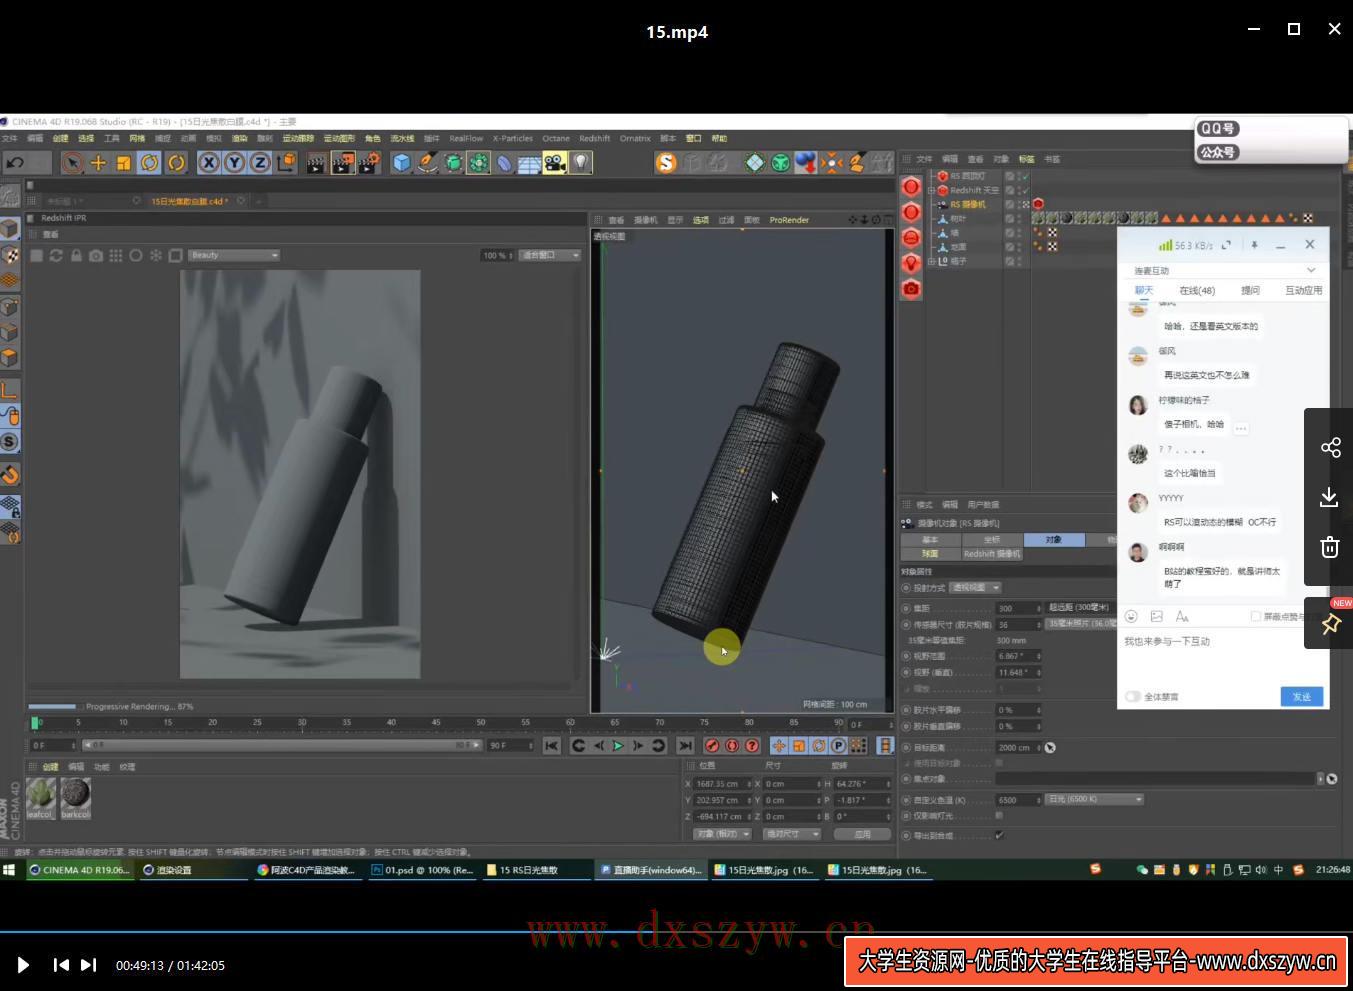
Task: Click the Light bulb object icon
Action: [x=581, y=162]
